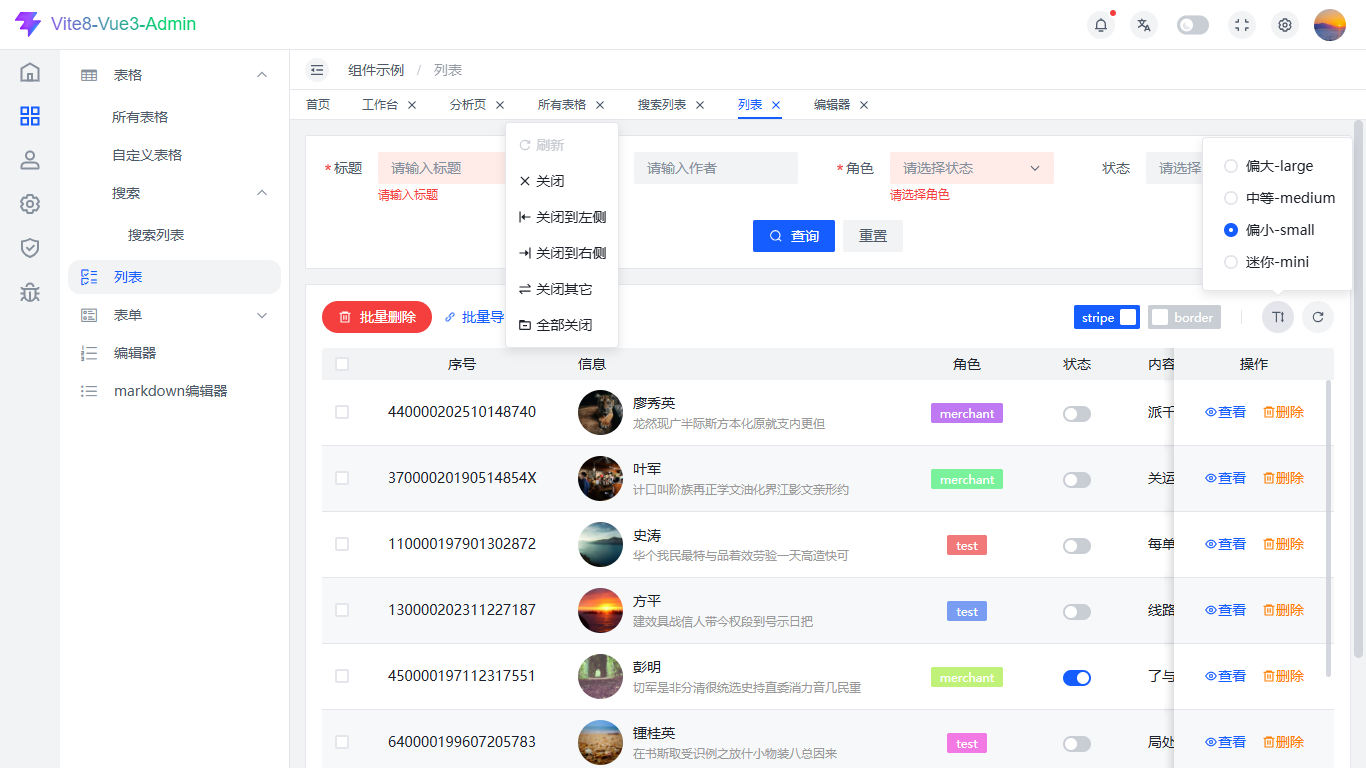Screen dimensions: 1366x768
Task: Collapse sidebar with the menu fold icon
Action: [x=317, y=70]
